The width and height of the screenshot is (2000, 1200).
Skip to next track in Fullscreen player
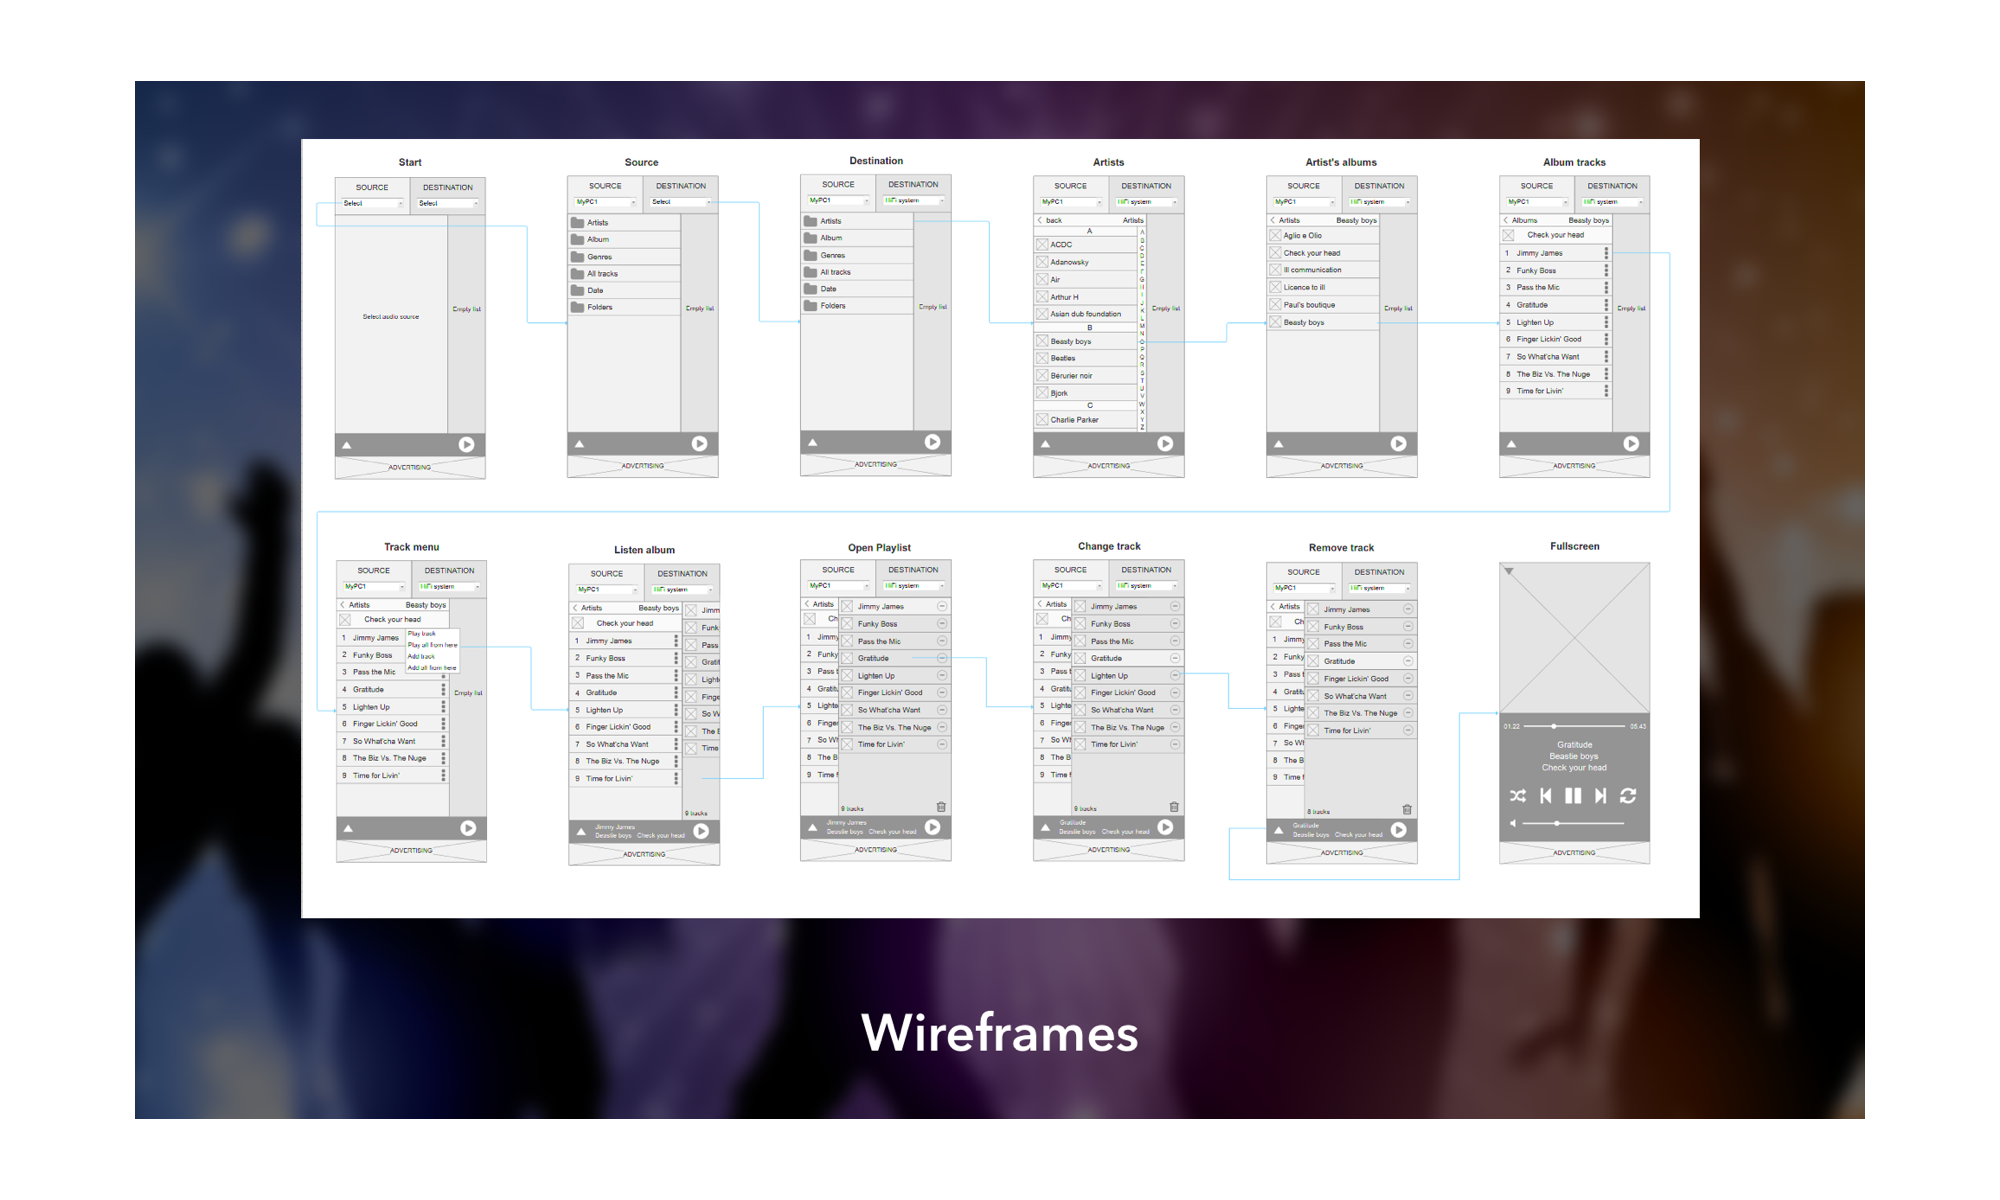tap(1600, 796)
